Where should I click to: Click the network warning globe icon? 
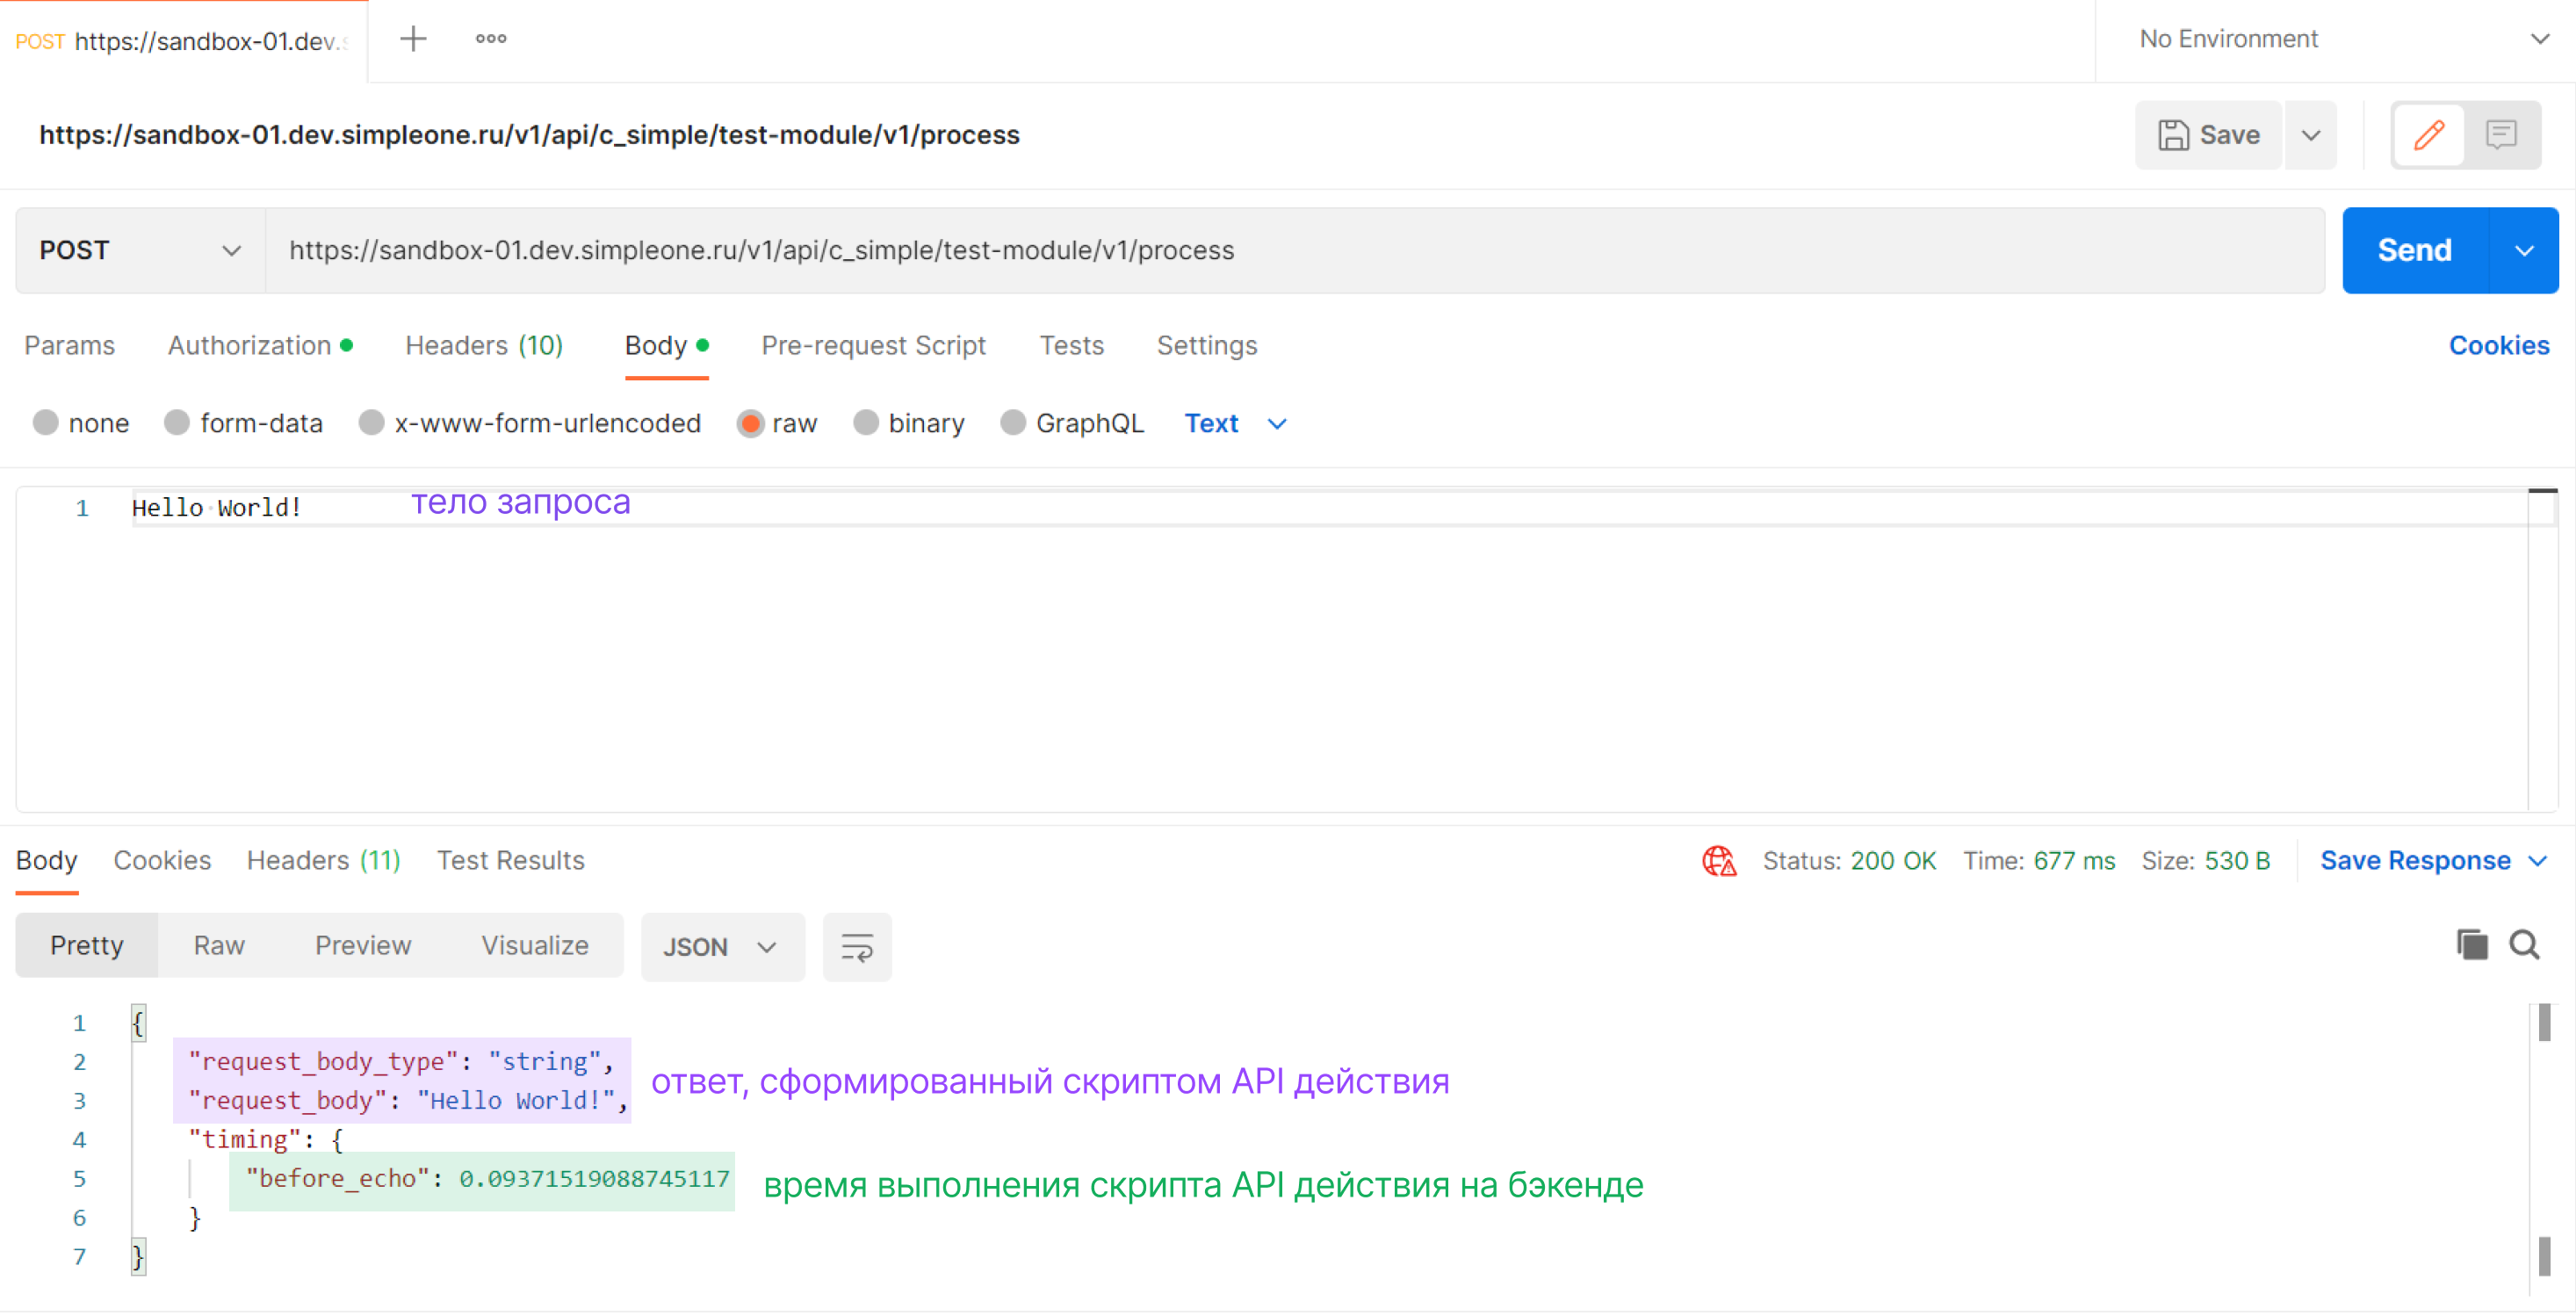tap(1718, 860)
